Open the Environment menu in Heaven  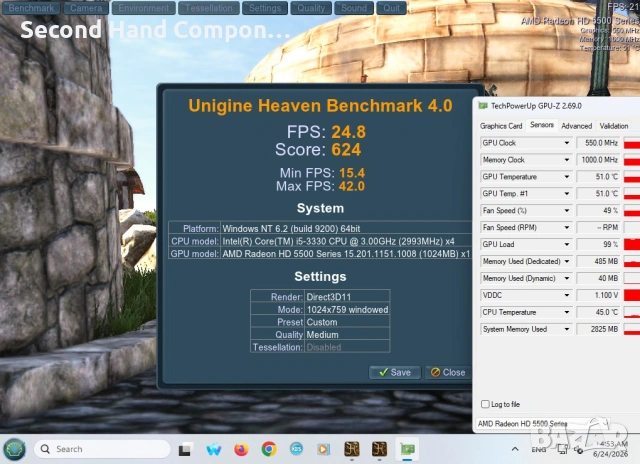[144, 8]
